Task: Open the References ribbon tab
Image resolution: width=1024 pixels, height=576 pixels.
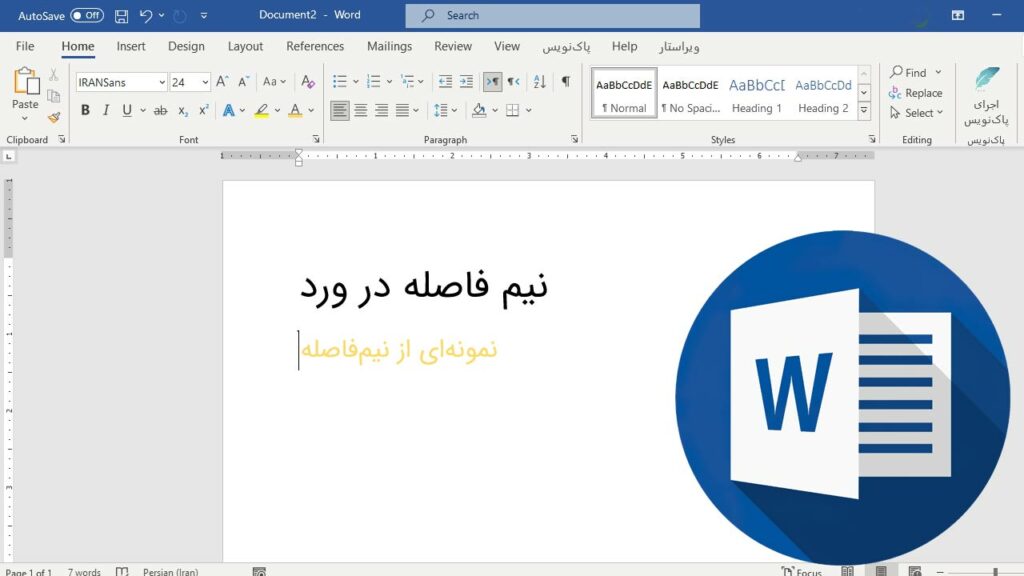Action: 315,46
